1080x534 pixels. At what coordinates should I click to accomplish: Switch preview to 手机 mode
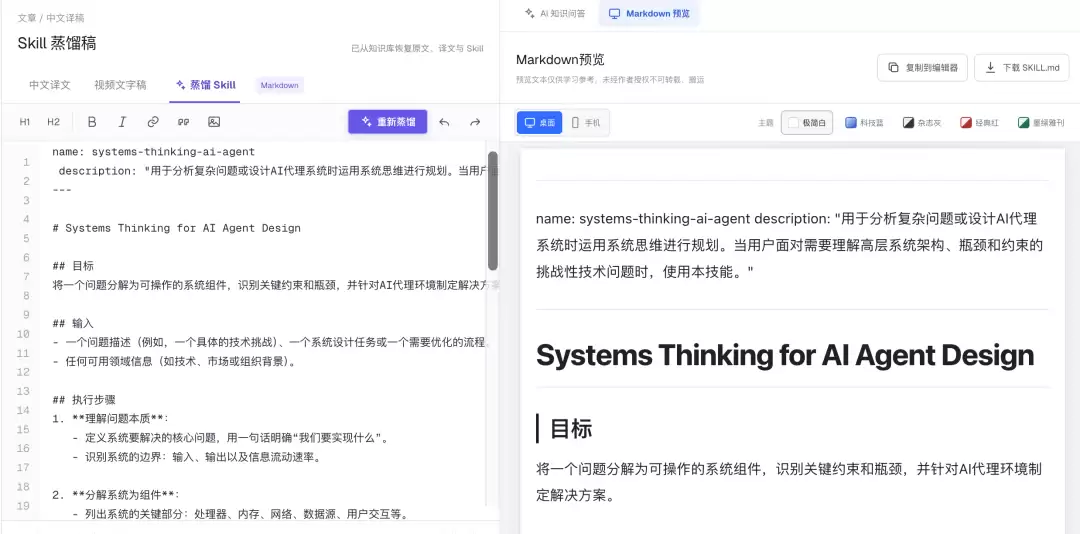click(585, 123)
